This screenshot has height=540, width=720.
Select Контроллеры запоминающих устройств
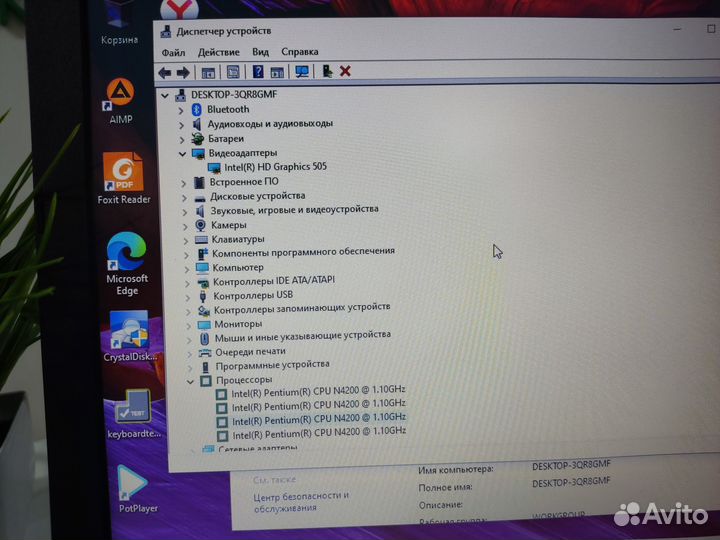(x=302, y=308)
